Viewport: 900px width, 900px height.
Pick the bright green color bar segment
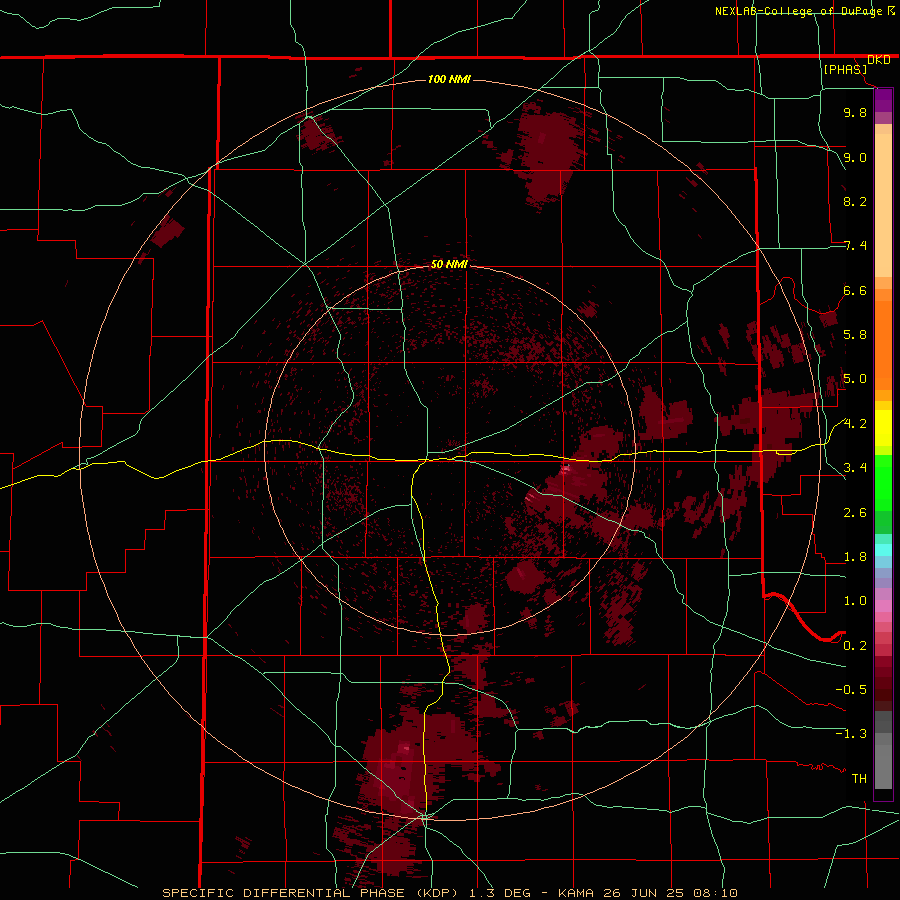pyautogui.click(x=883, y=483)
